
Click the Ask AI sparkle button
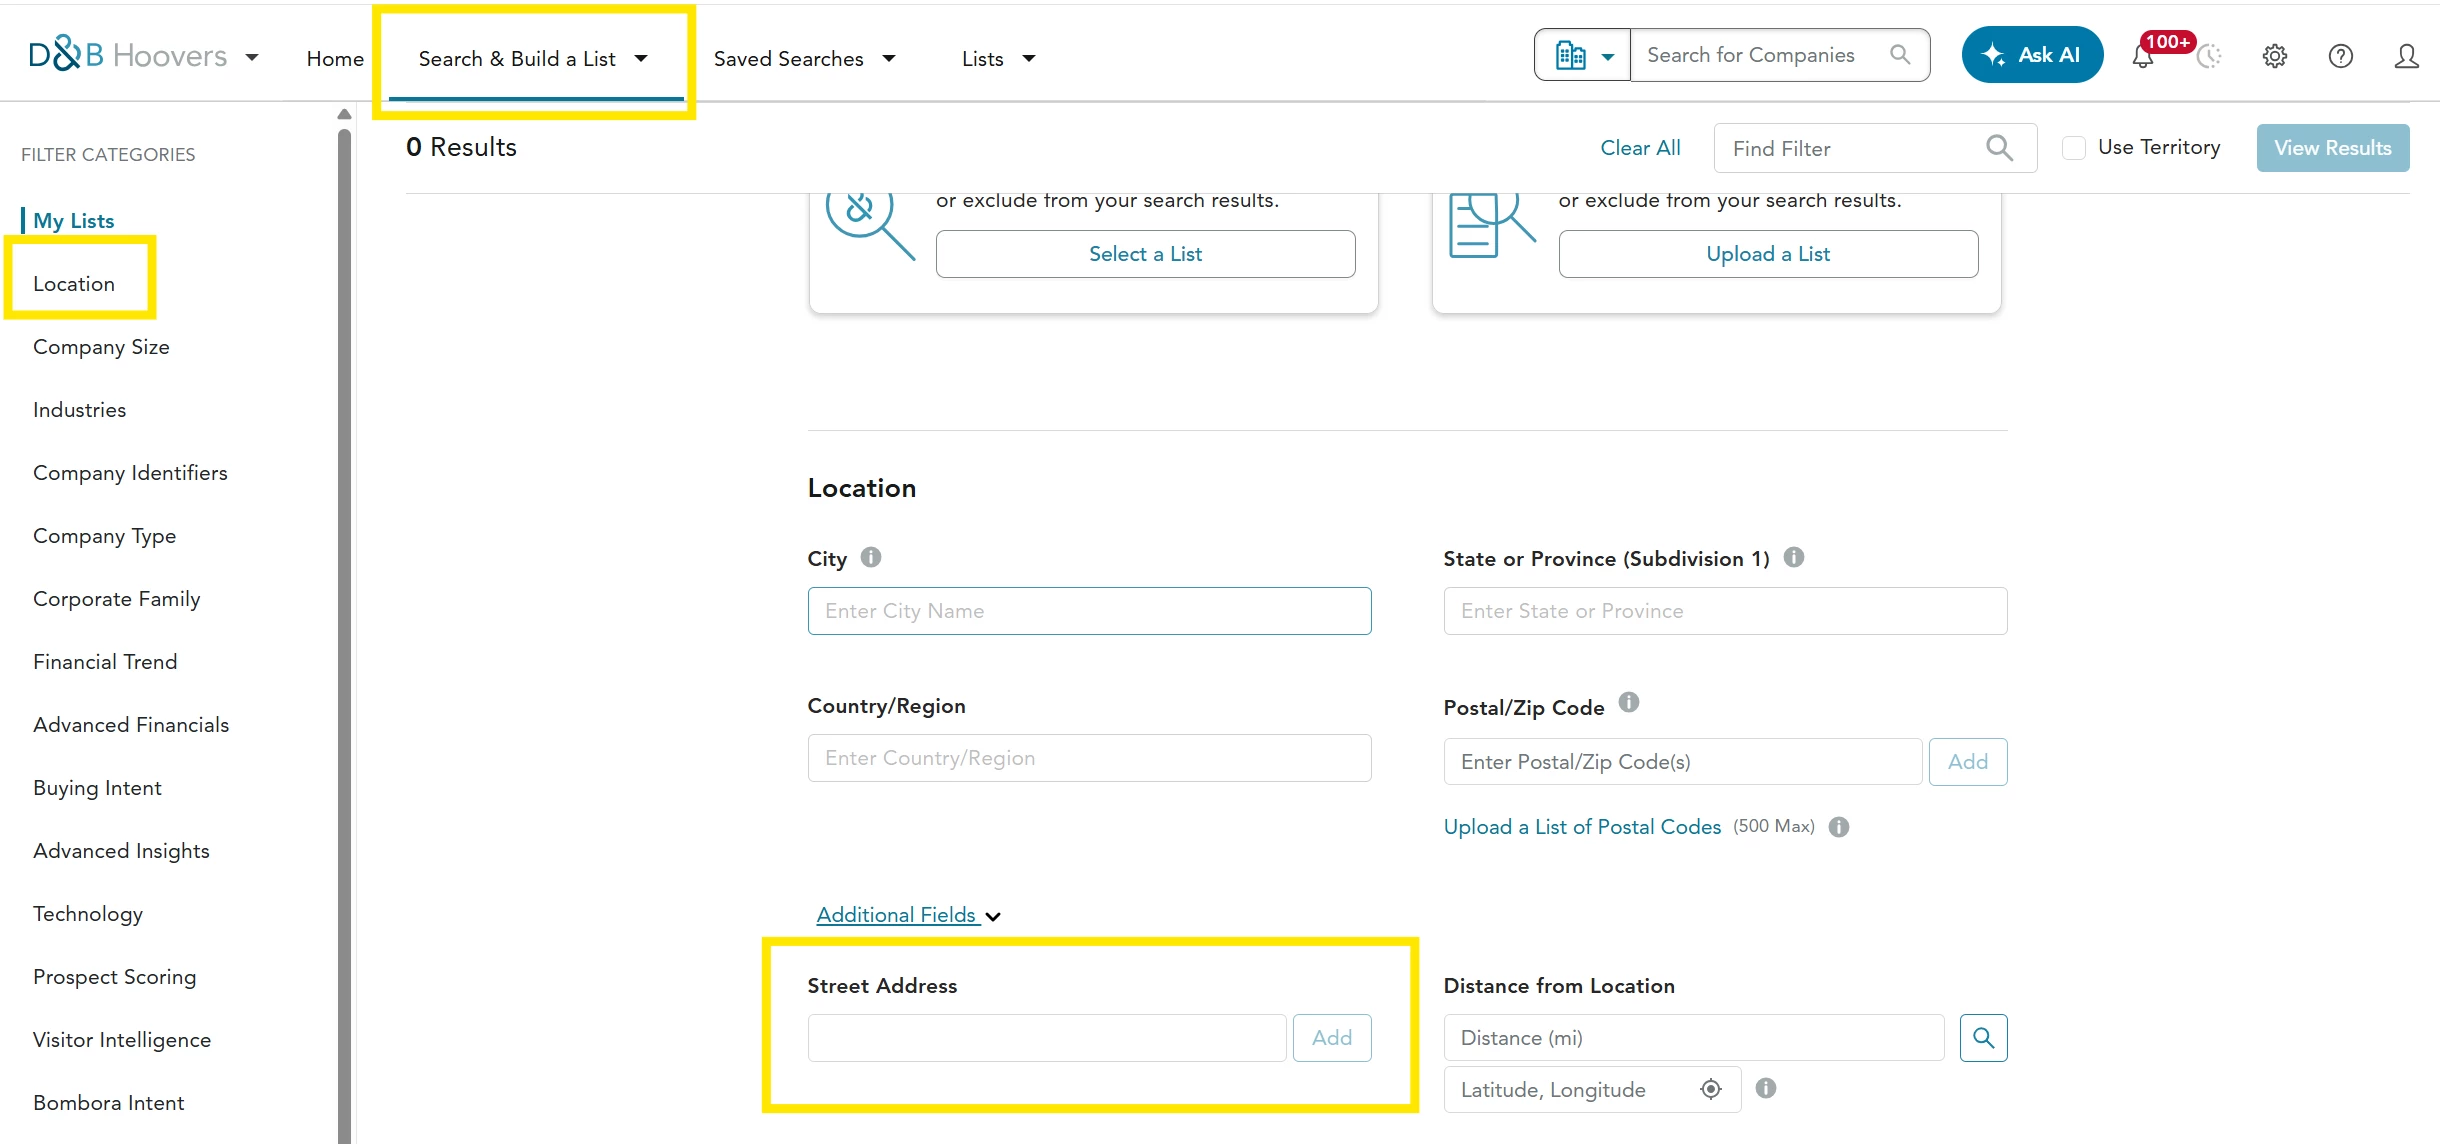(x=2032, y=55)
